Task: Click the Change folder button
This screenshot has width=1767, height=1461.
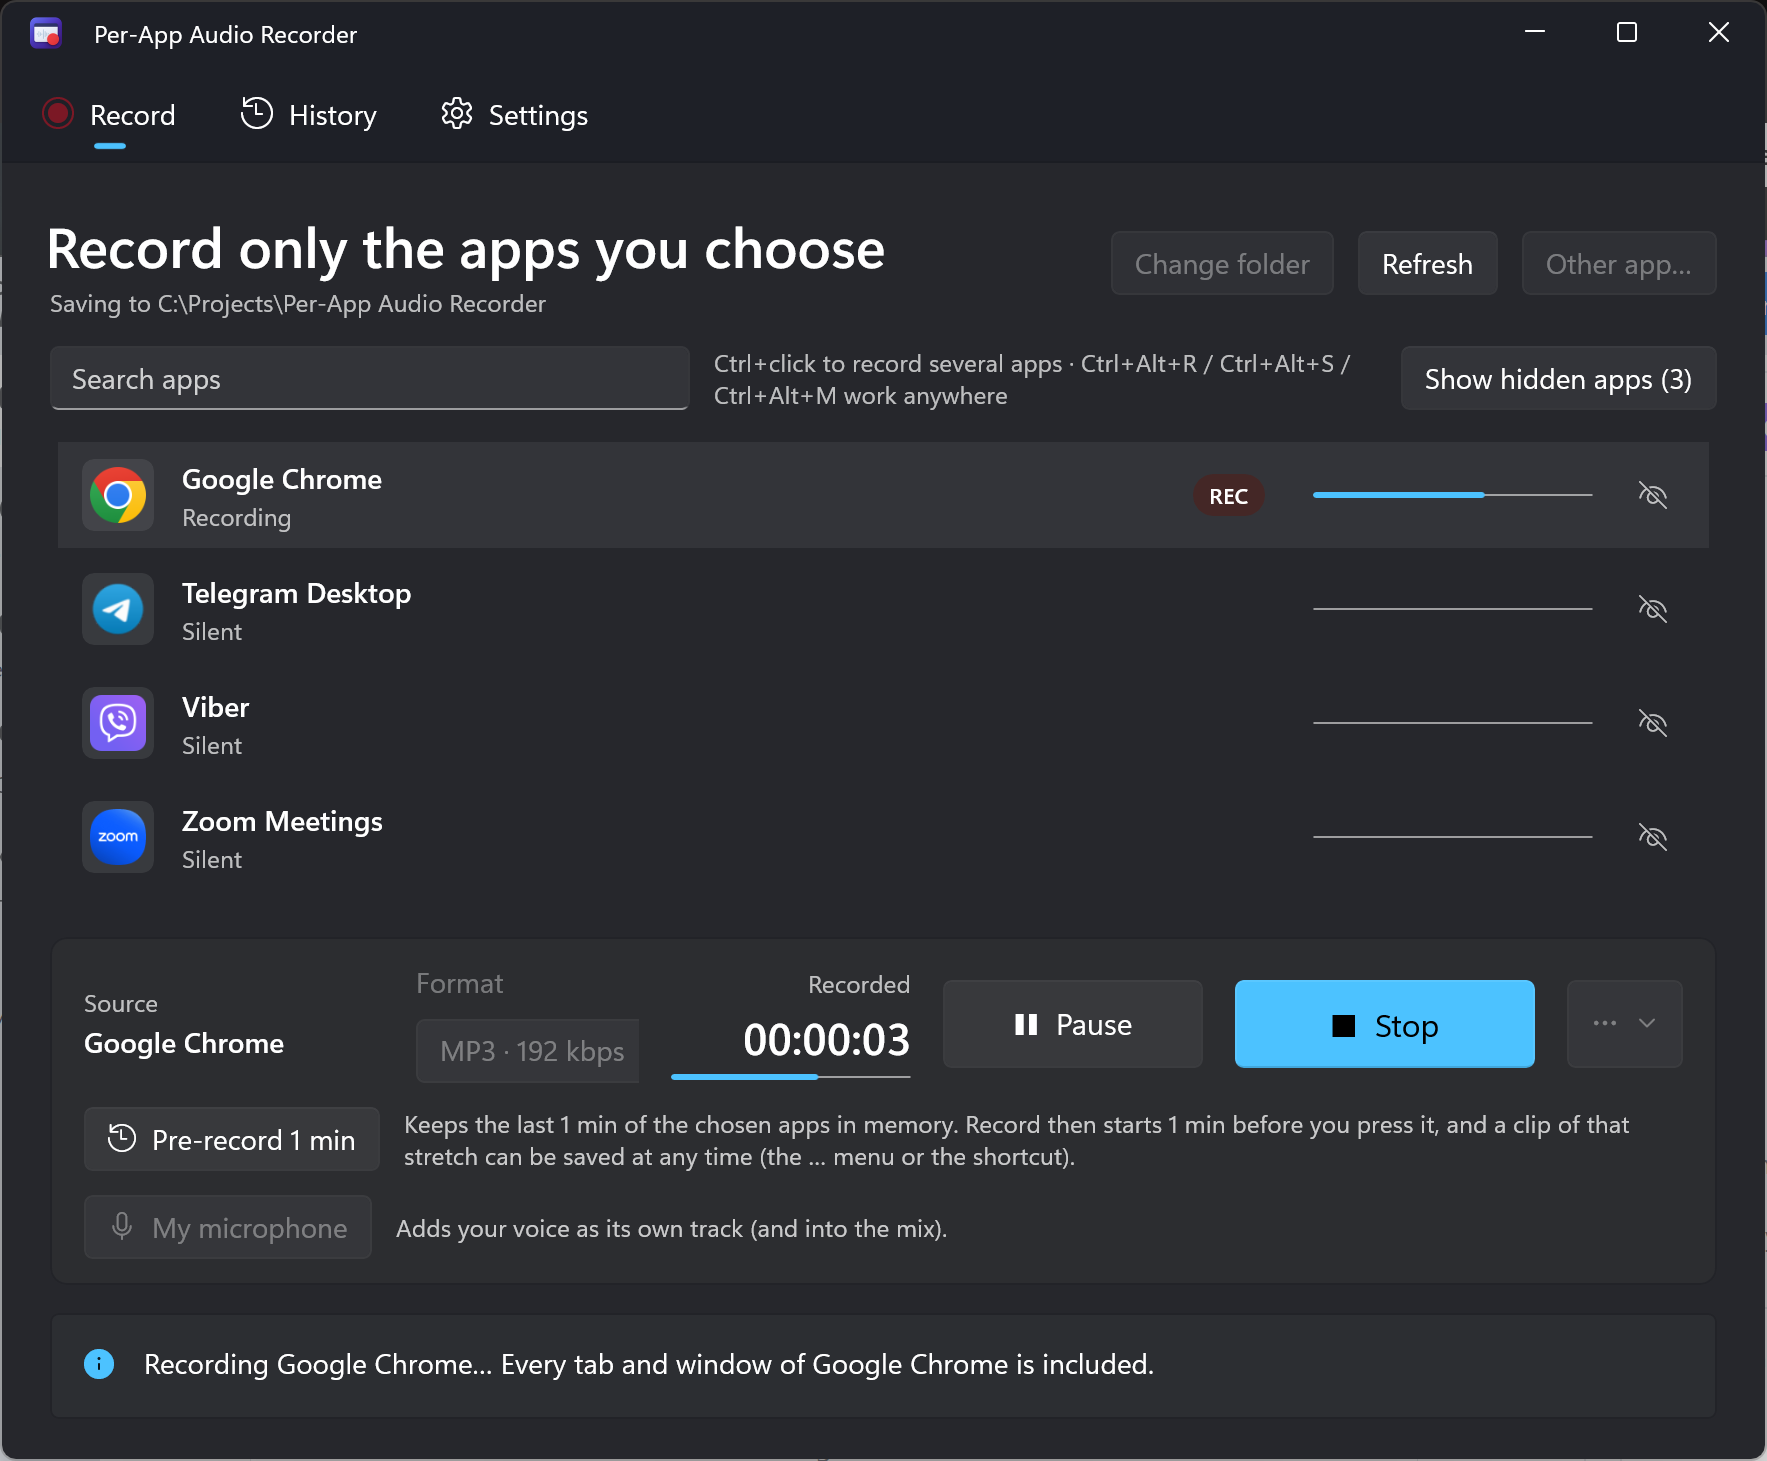Action: pos(1222,264)
